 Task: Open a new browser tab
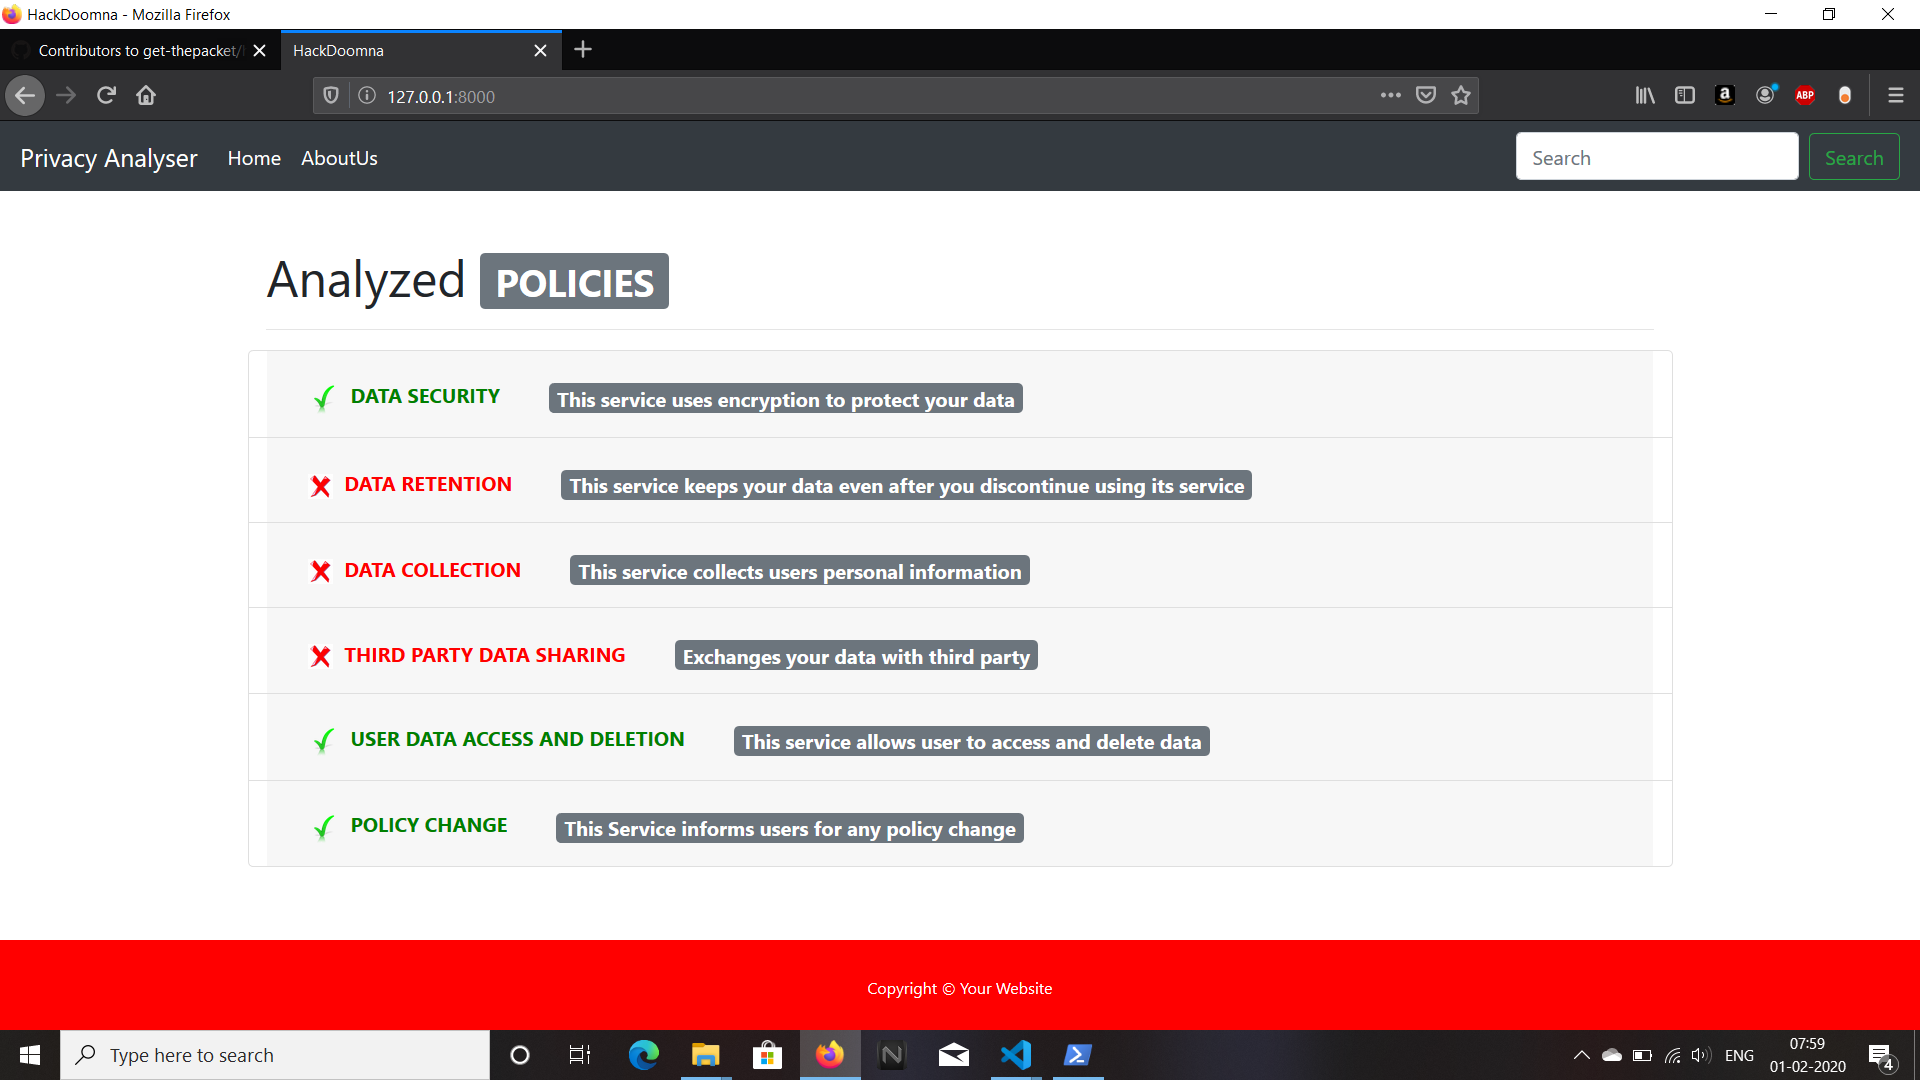coord(583,50)
